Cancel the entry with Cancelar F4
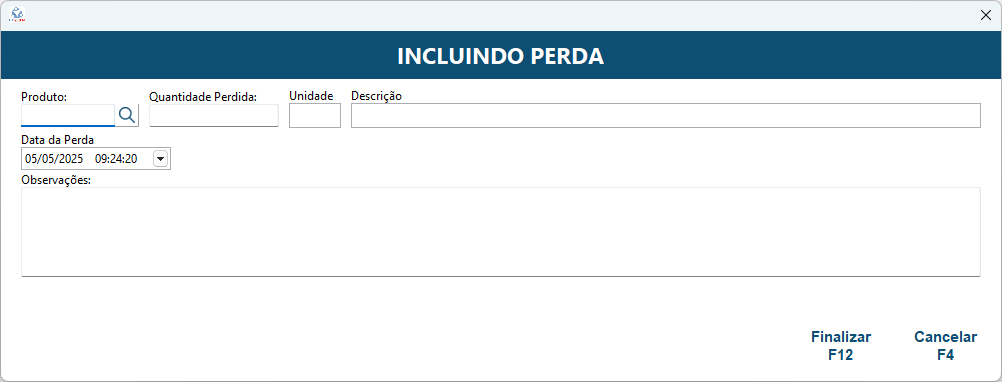Screen dimensions: 1002x382 (946, 346)
